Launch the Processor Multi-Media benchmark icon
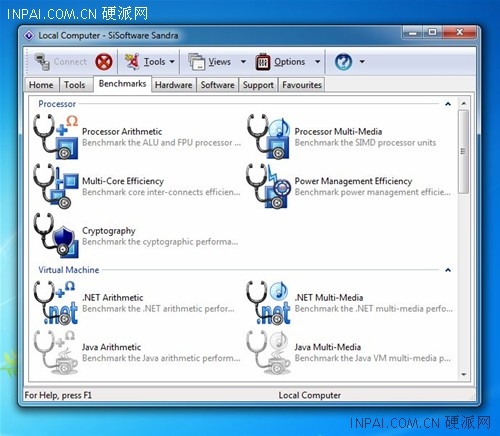The image size is (500, 436). tap(268, 137)
